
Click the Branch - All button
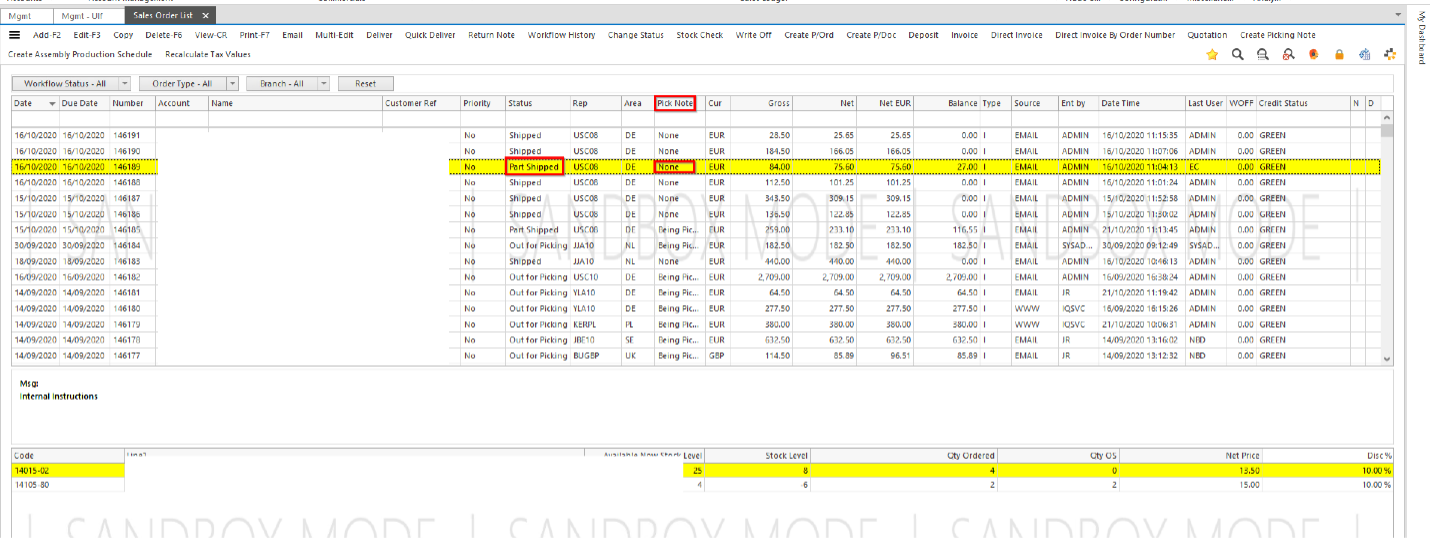(282, 84)
